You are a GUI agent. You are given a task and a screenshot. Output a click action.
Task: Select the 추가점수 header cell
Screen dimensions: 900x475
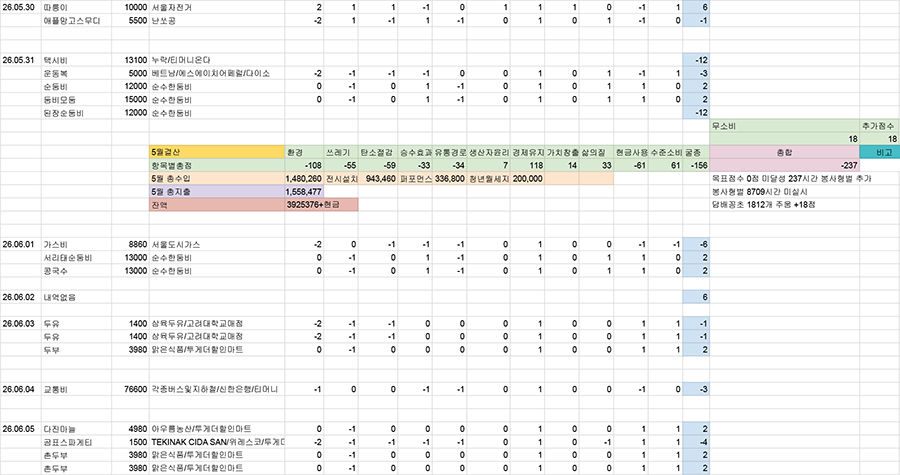point(880,126)
